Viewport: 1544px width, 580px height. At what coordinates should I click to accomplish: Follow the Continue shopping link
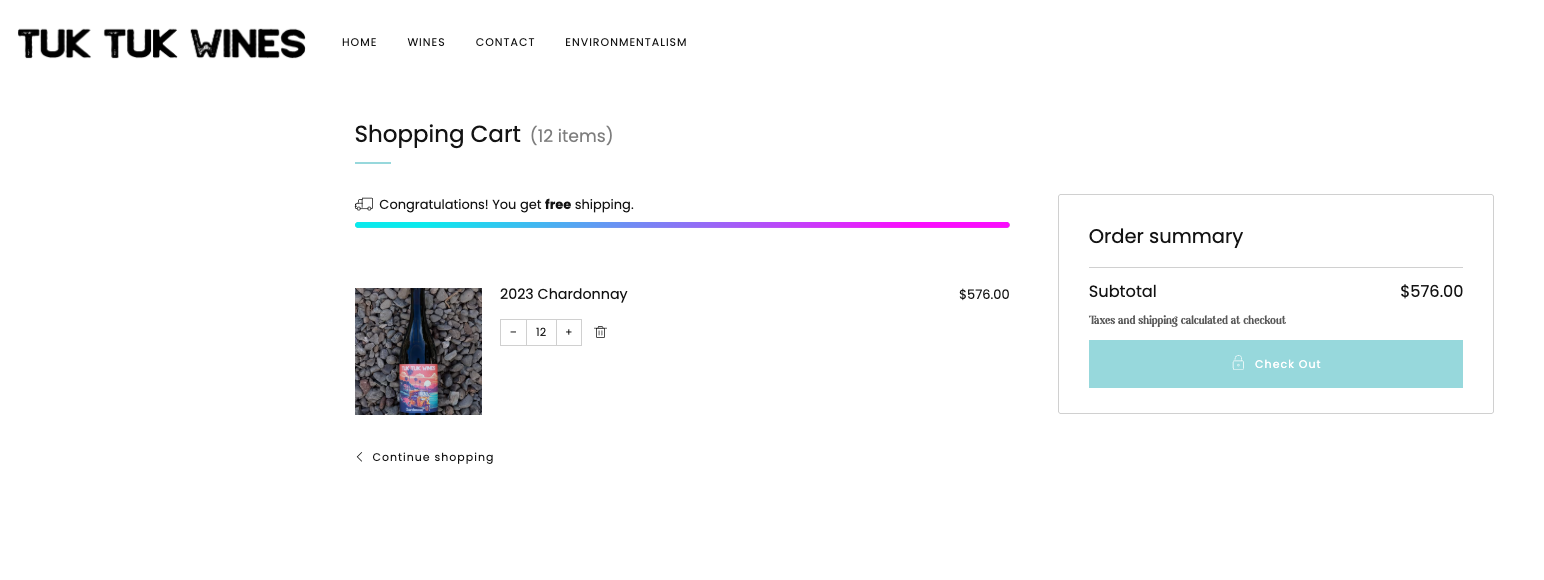click(433, 457)
